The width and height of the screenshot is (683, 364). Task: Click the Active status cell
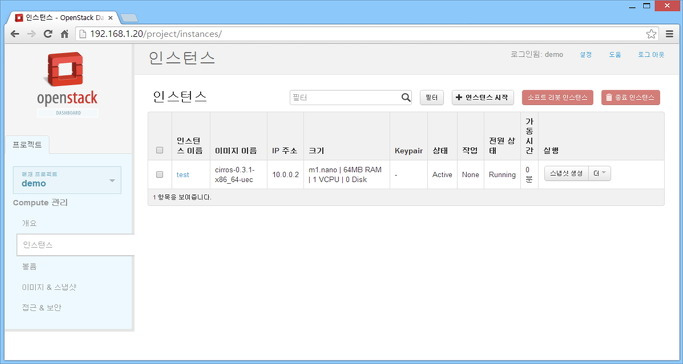point(442,175)
